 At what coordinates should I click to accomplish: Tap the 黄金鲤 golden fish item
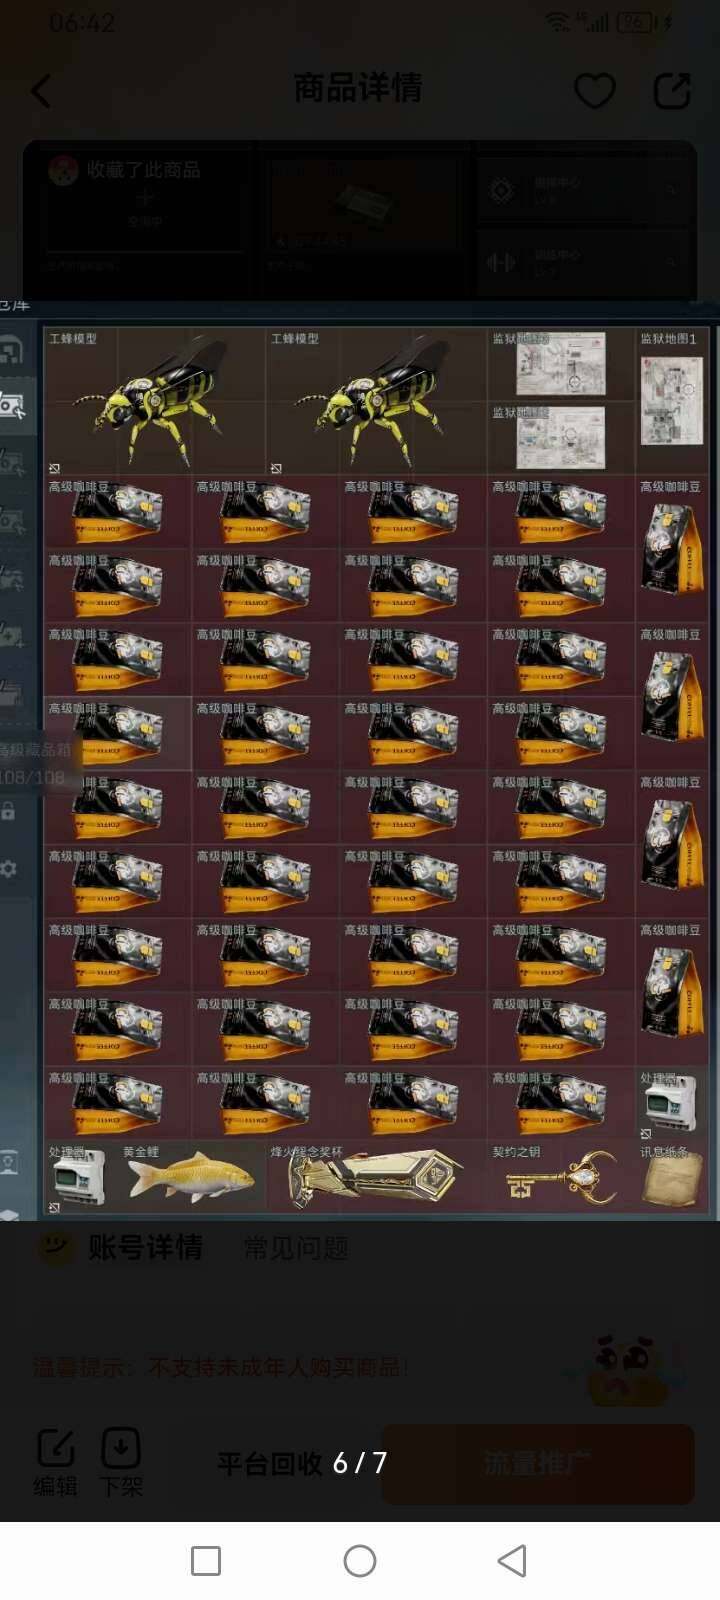[190, 1179]
